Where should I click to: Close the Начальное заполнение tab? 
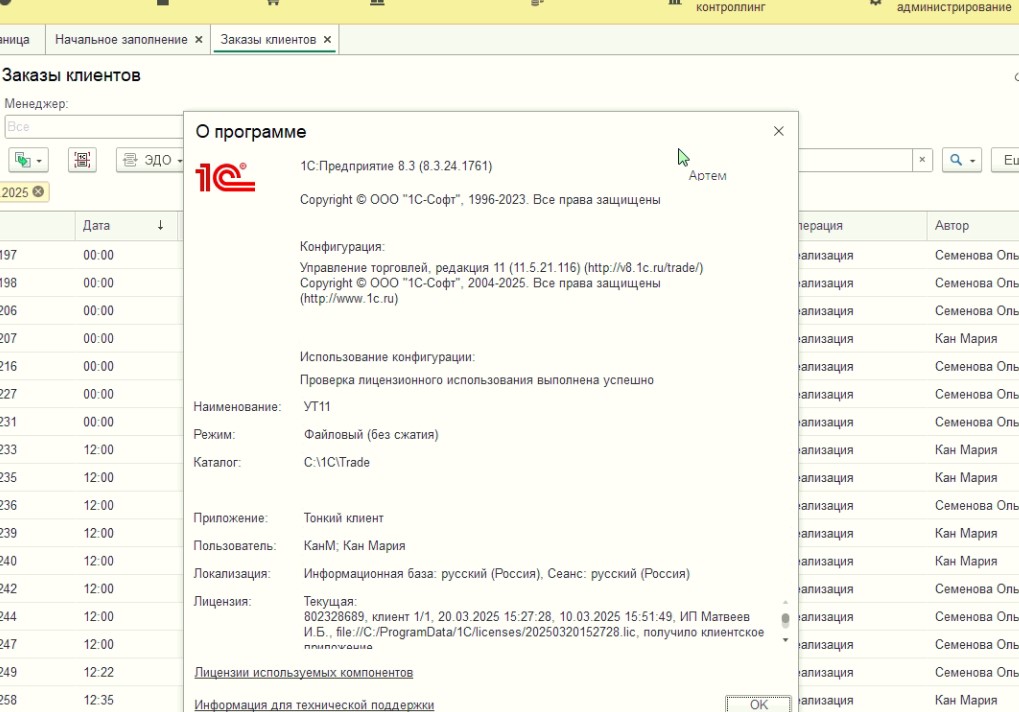[198, 40]
